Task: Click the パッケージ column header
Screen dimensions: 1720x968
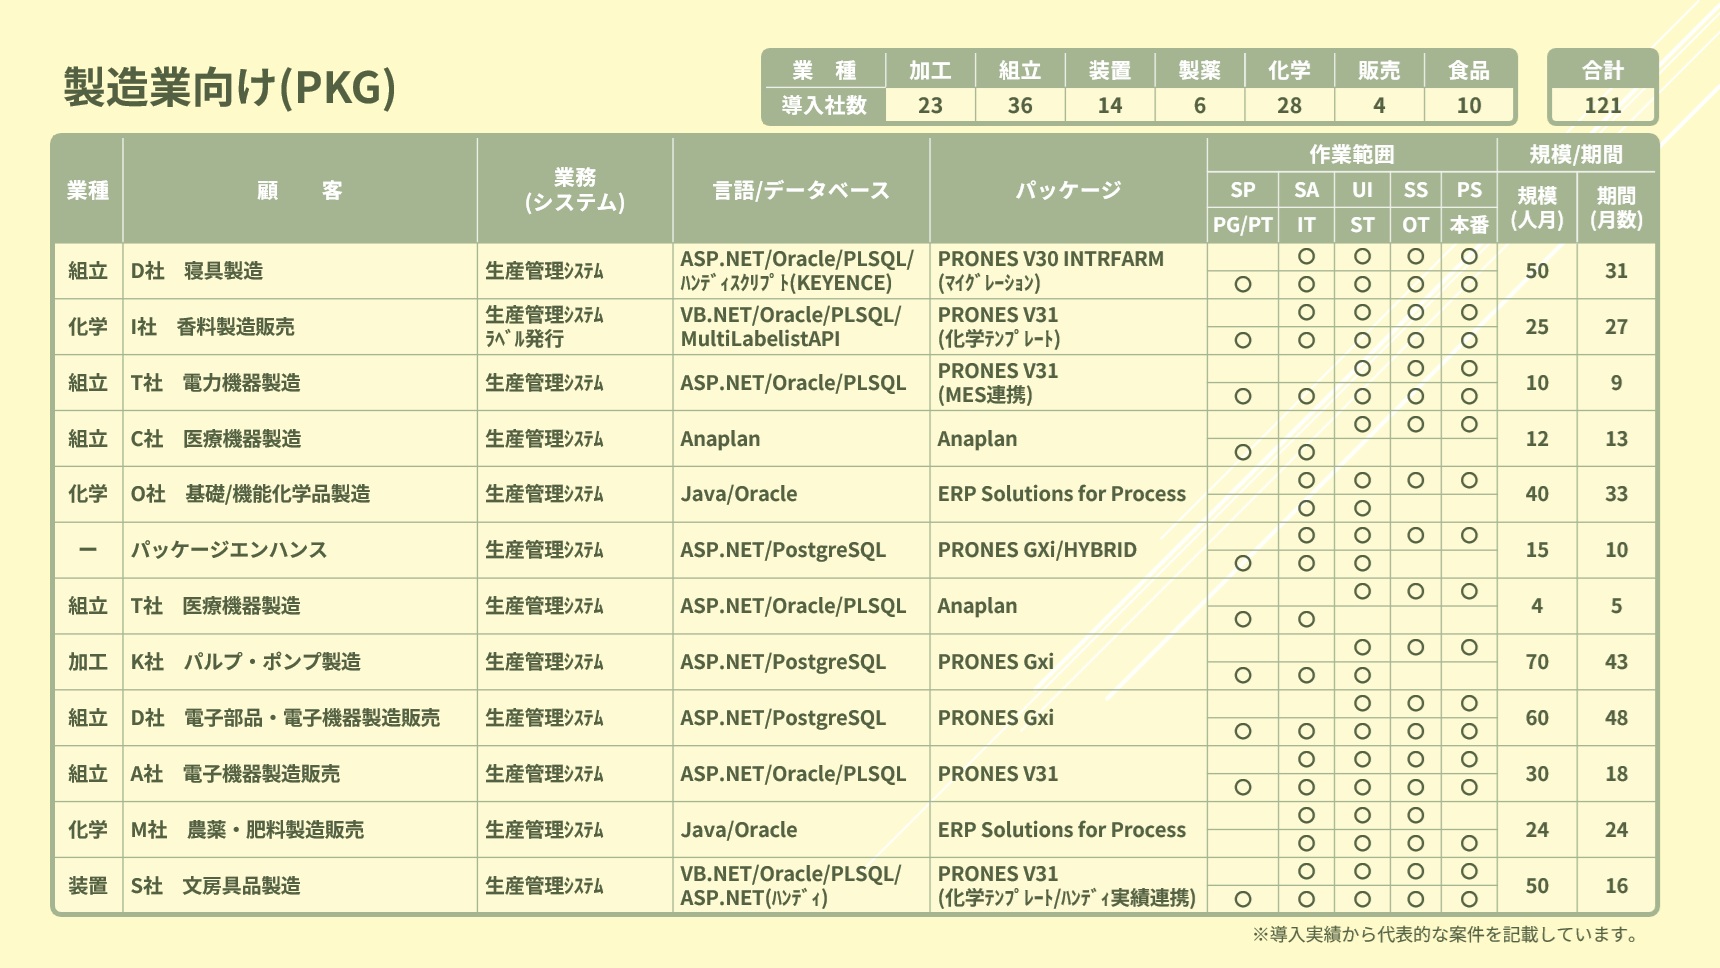Action: [x=1068, y=191]
